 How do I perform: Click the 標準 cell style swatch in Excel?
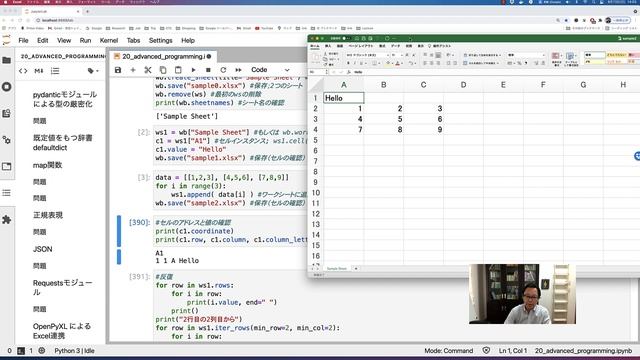pyautogui.click(x=595, y=55)
